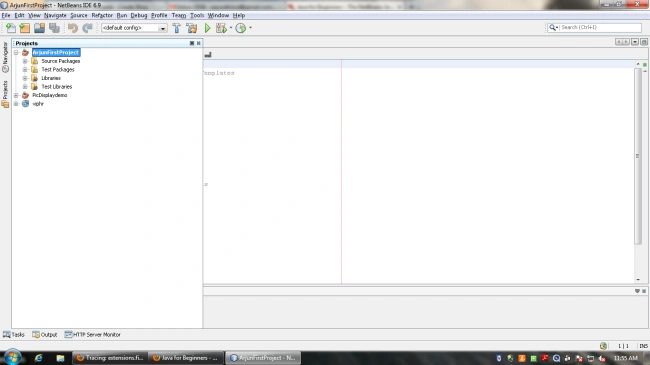Open the Debug Main Project dropdown arrow
650x365 pixels.
[231, 28]
